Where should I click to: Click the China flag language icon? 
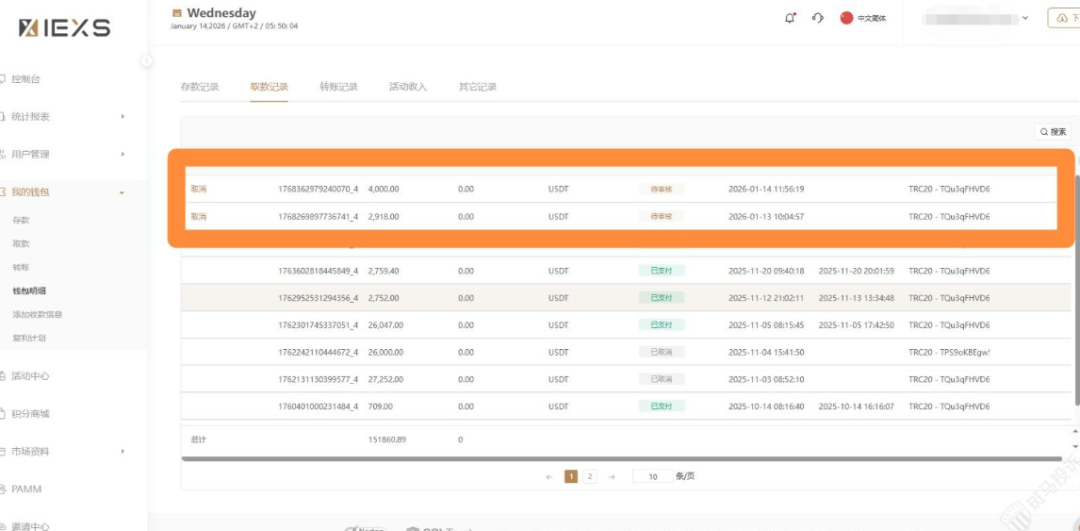click(847, 18)
